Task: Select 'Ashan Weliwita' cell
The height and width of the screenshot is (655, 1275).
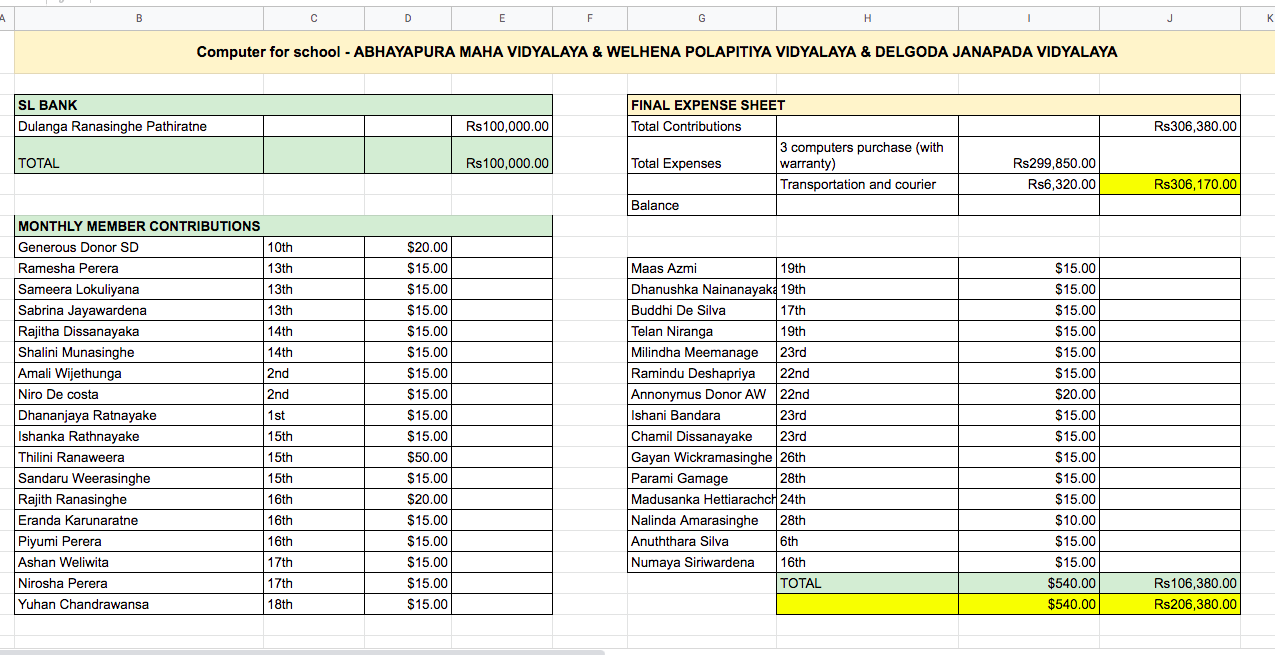Action: click(x=139, y=562)
